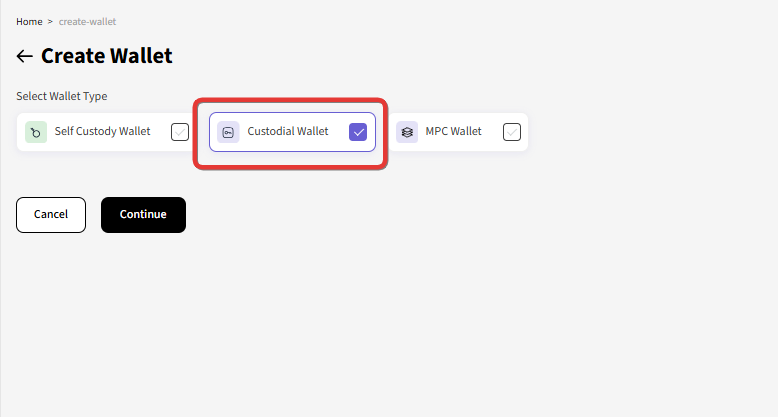Click the stacked layers MPC Wallet icon
The image size is (778, 417).
[x=407, y=132]
